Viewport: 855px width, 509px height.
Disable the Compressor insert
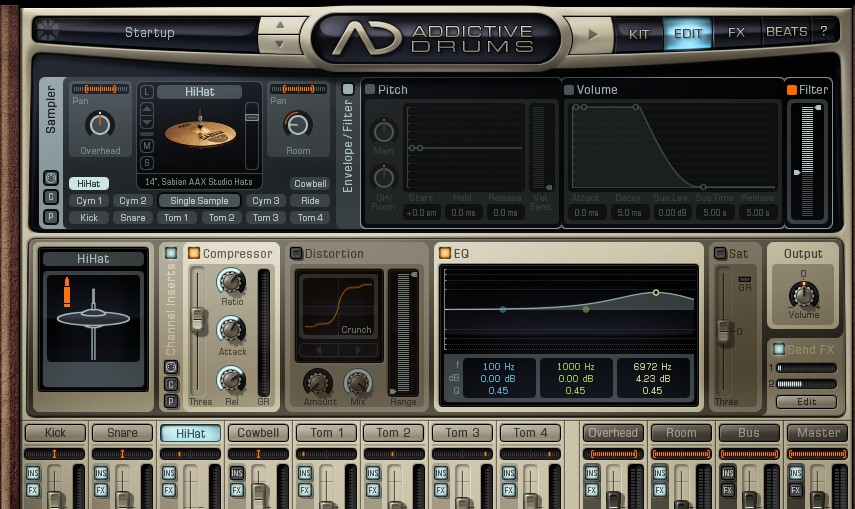(x=194, y=253)
